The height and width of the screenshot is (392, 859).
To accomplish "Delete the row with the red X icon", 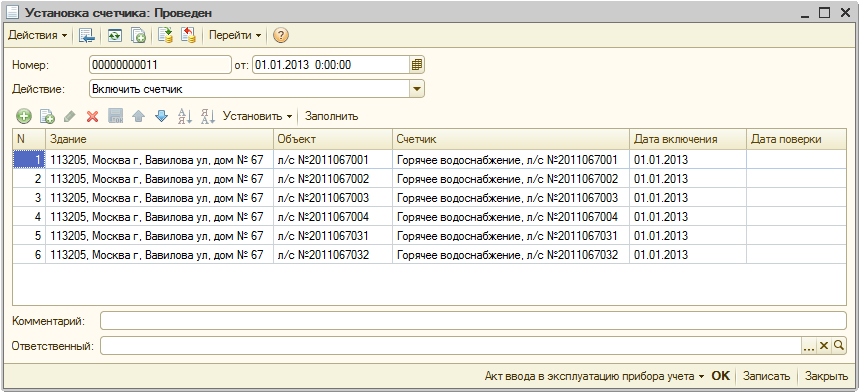I will (x=93, y=116).
